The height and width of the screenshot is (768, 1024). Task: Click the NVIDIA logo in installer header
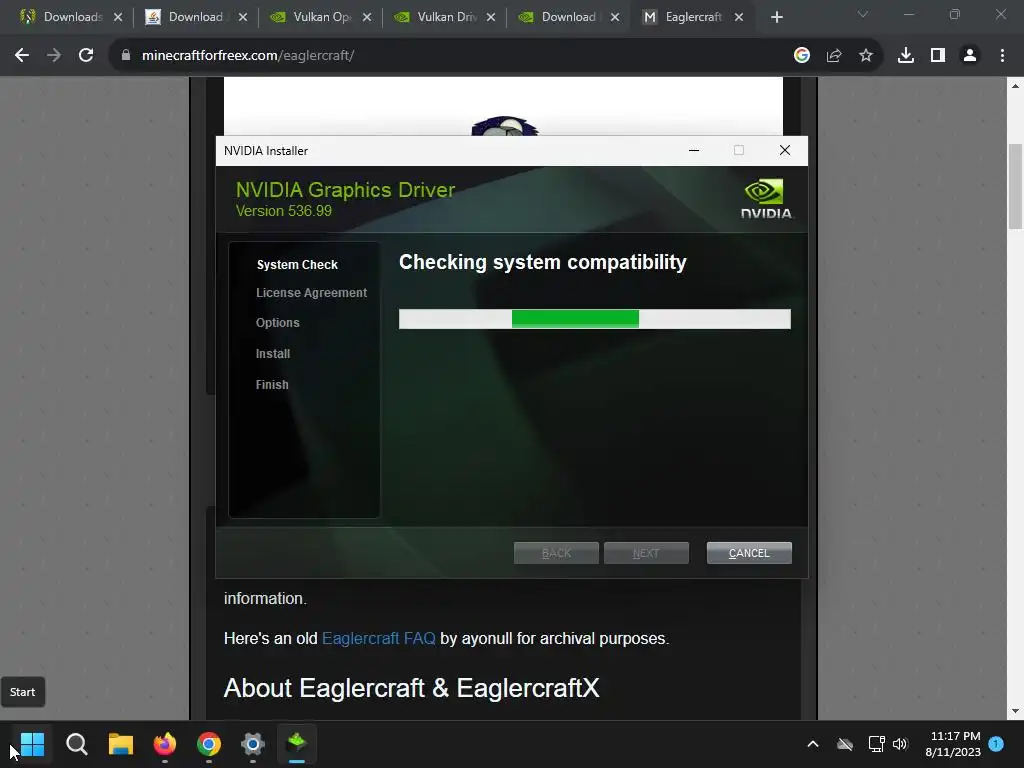pyautogui.click(x=765, y=199)
